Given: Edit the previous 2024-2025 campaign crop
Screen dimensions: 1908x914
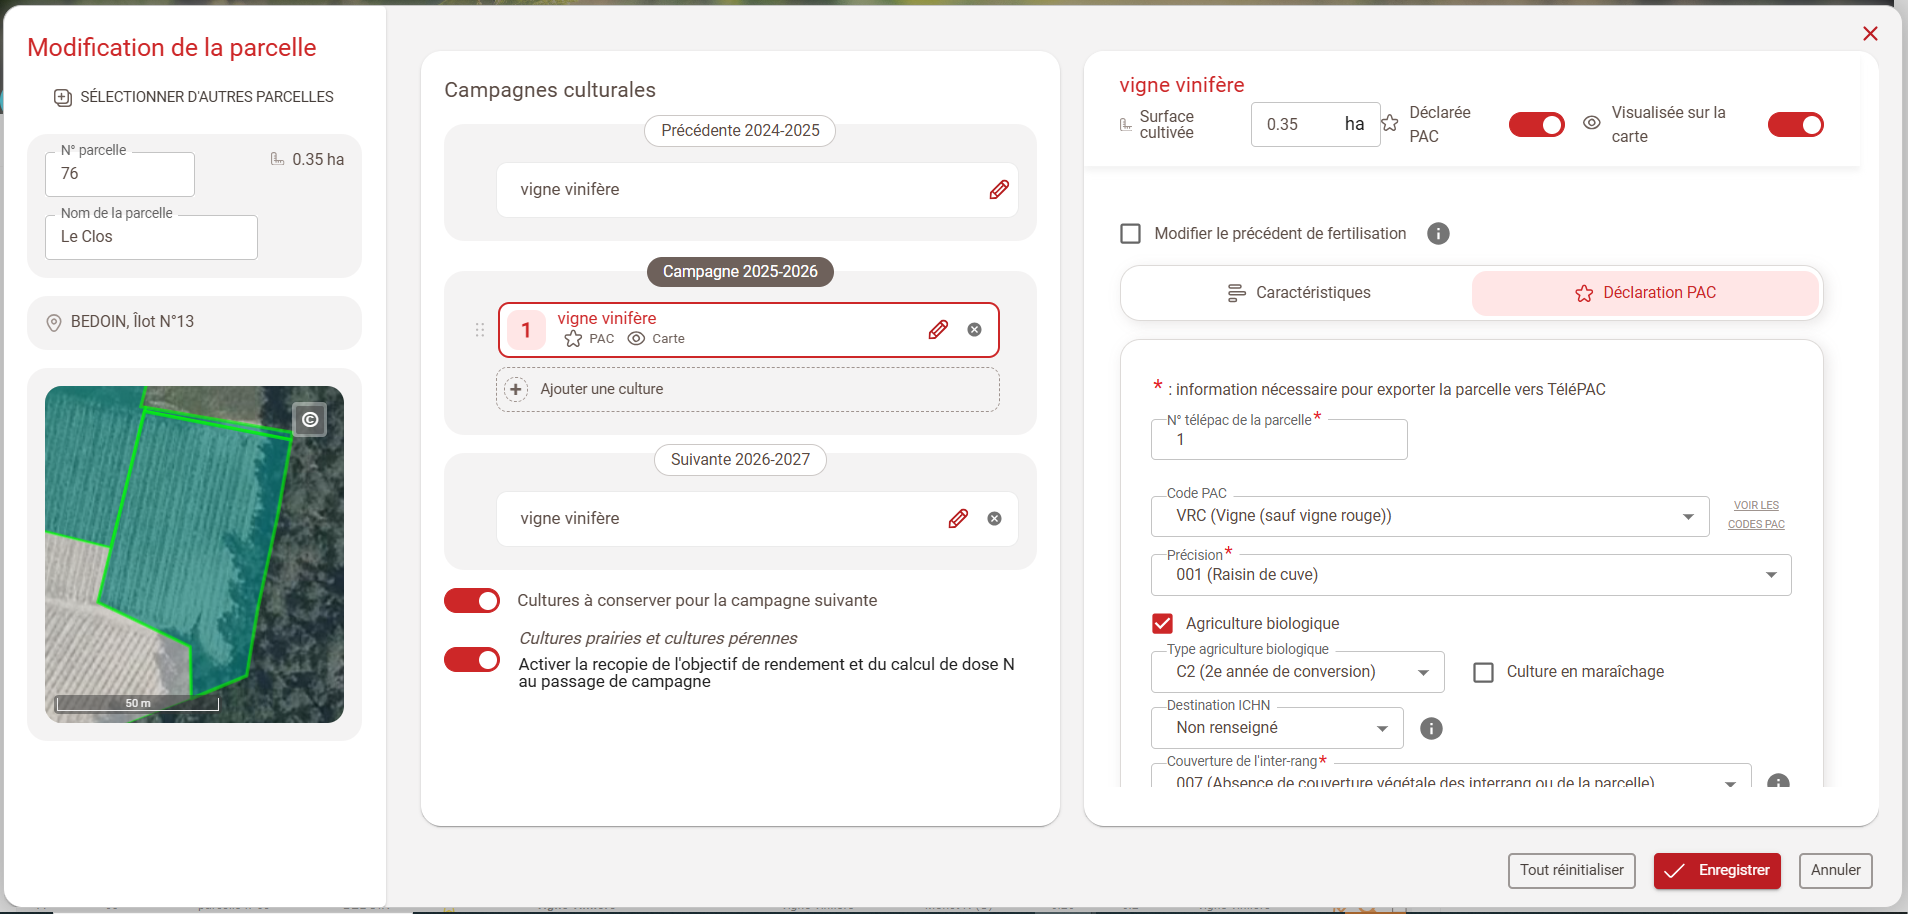Looking at the screenshot, I should [998, 190].
